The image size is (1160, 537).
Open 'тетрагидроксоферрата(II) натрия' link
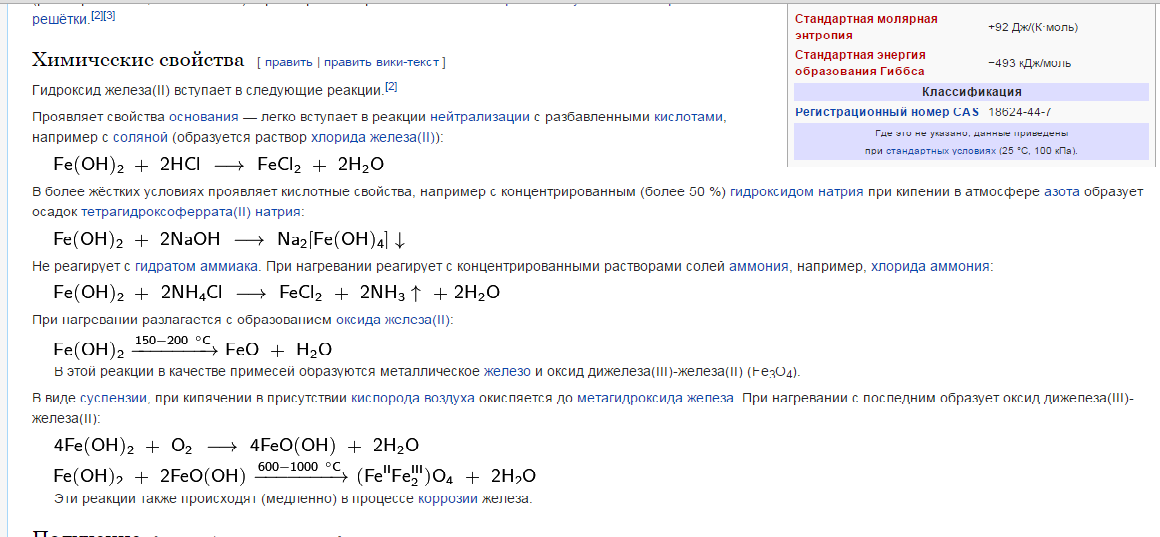192,212
